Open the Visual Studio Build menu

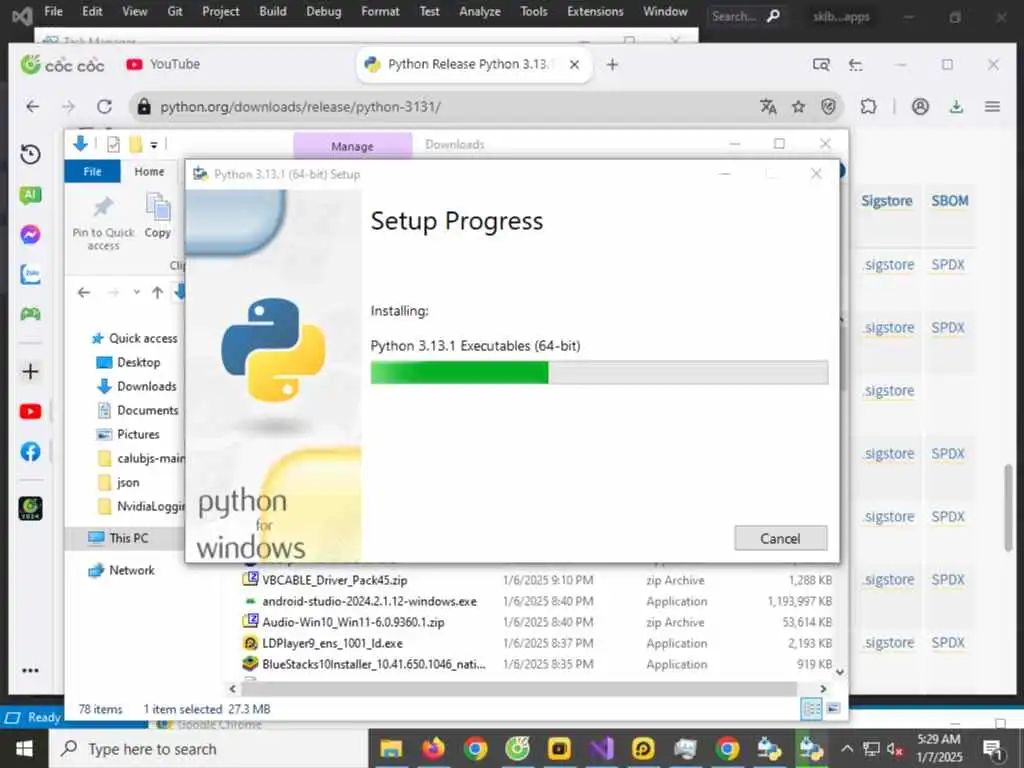pyautogui.click(x=272, y=11)
